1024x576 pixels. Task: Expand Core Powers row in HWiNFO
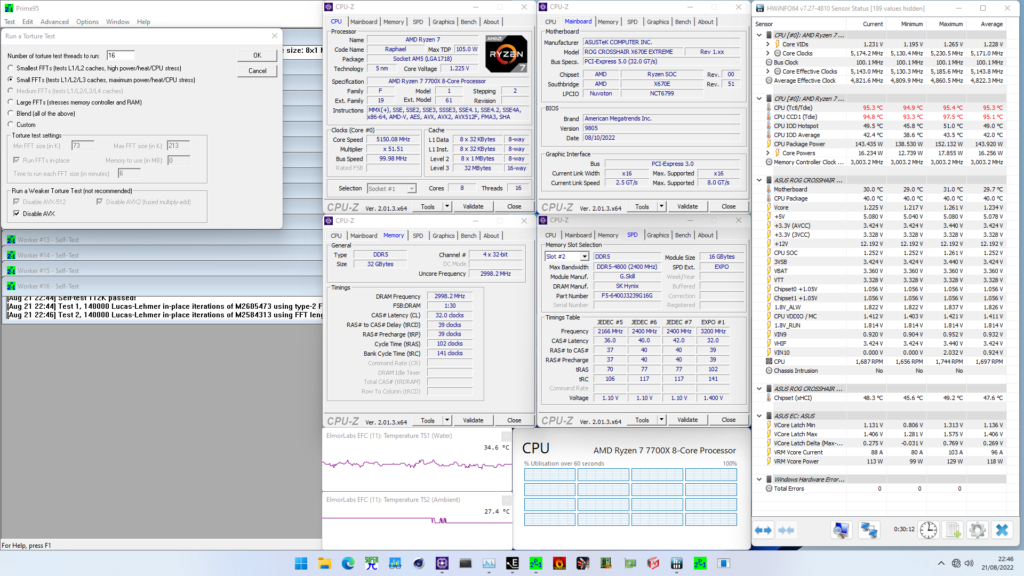(768, 153)
